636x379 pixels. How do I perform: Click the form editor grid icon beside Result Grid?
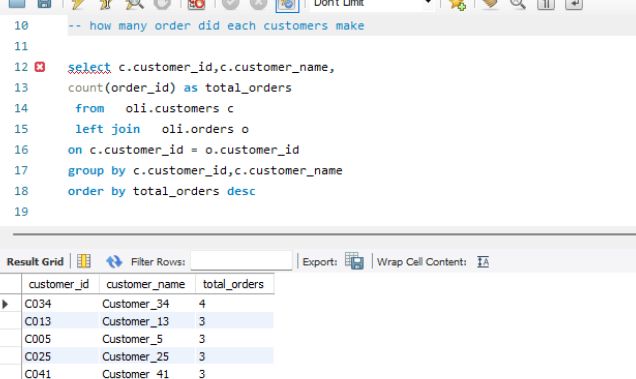[84, 261]
